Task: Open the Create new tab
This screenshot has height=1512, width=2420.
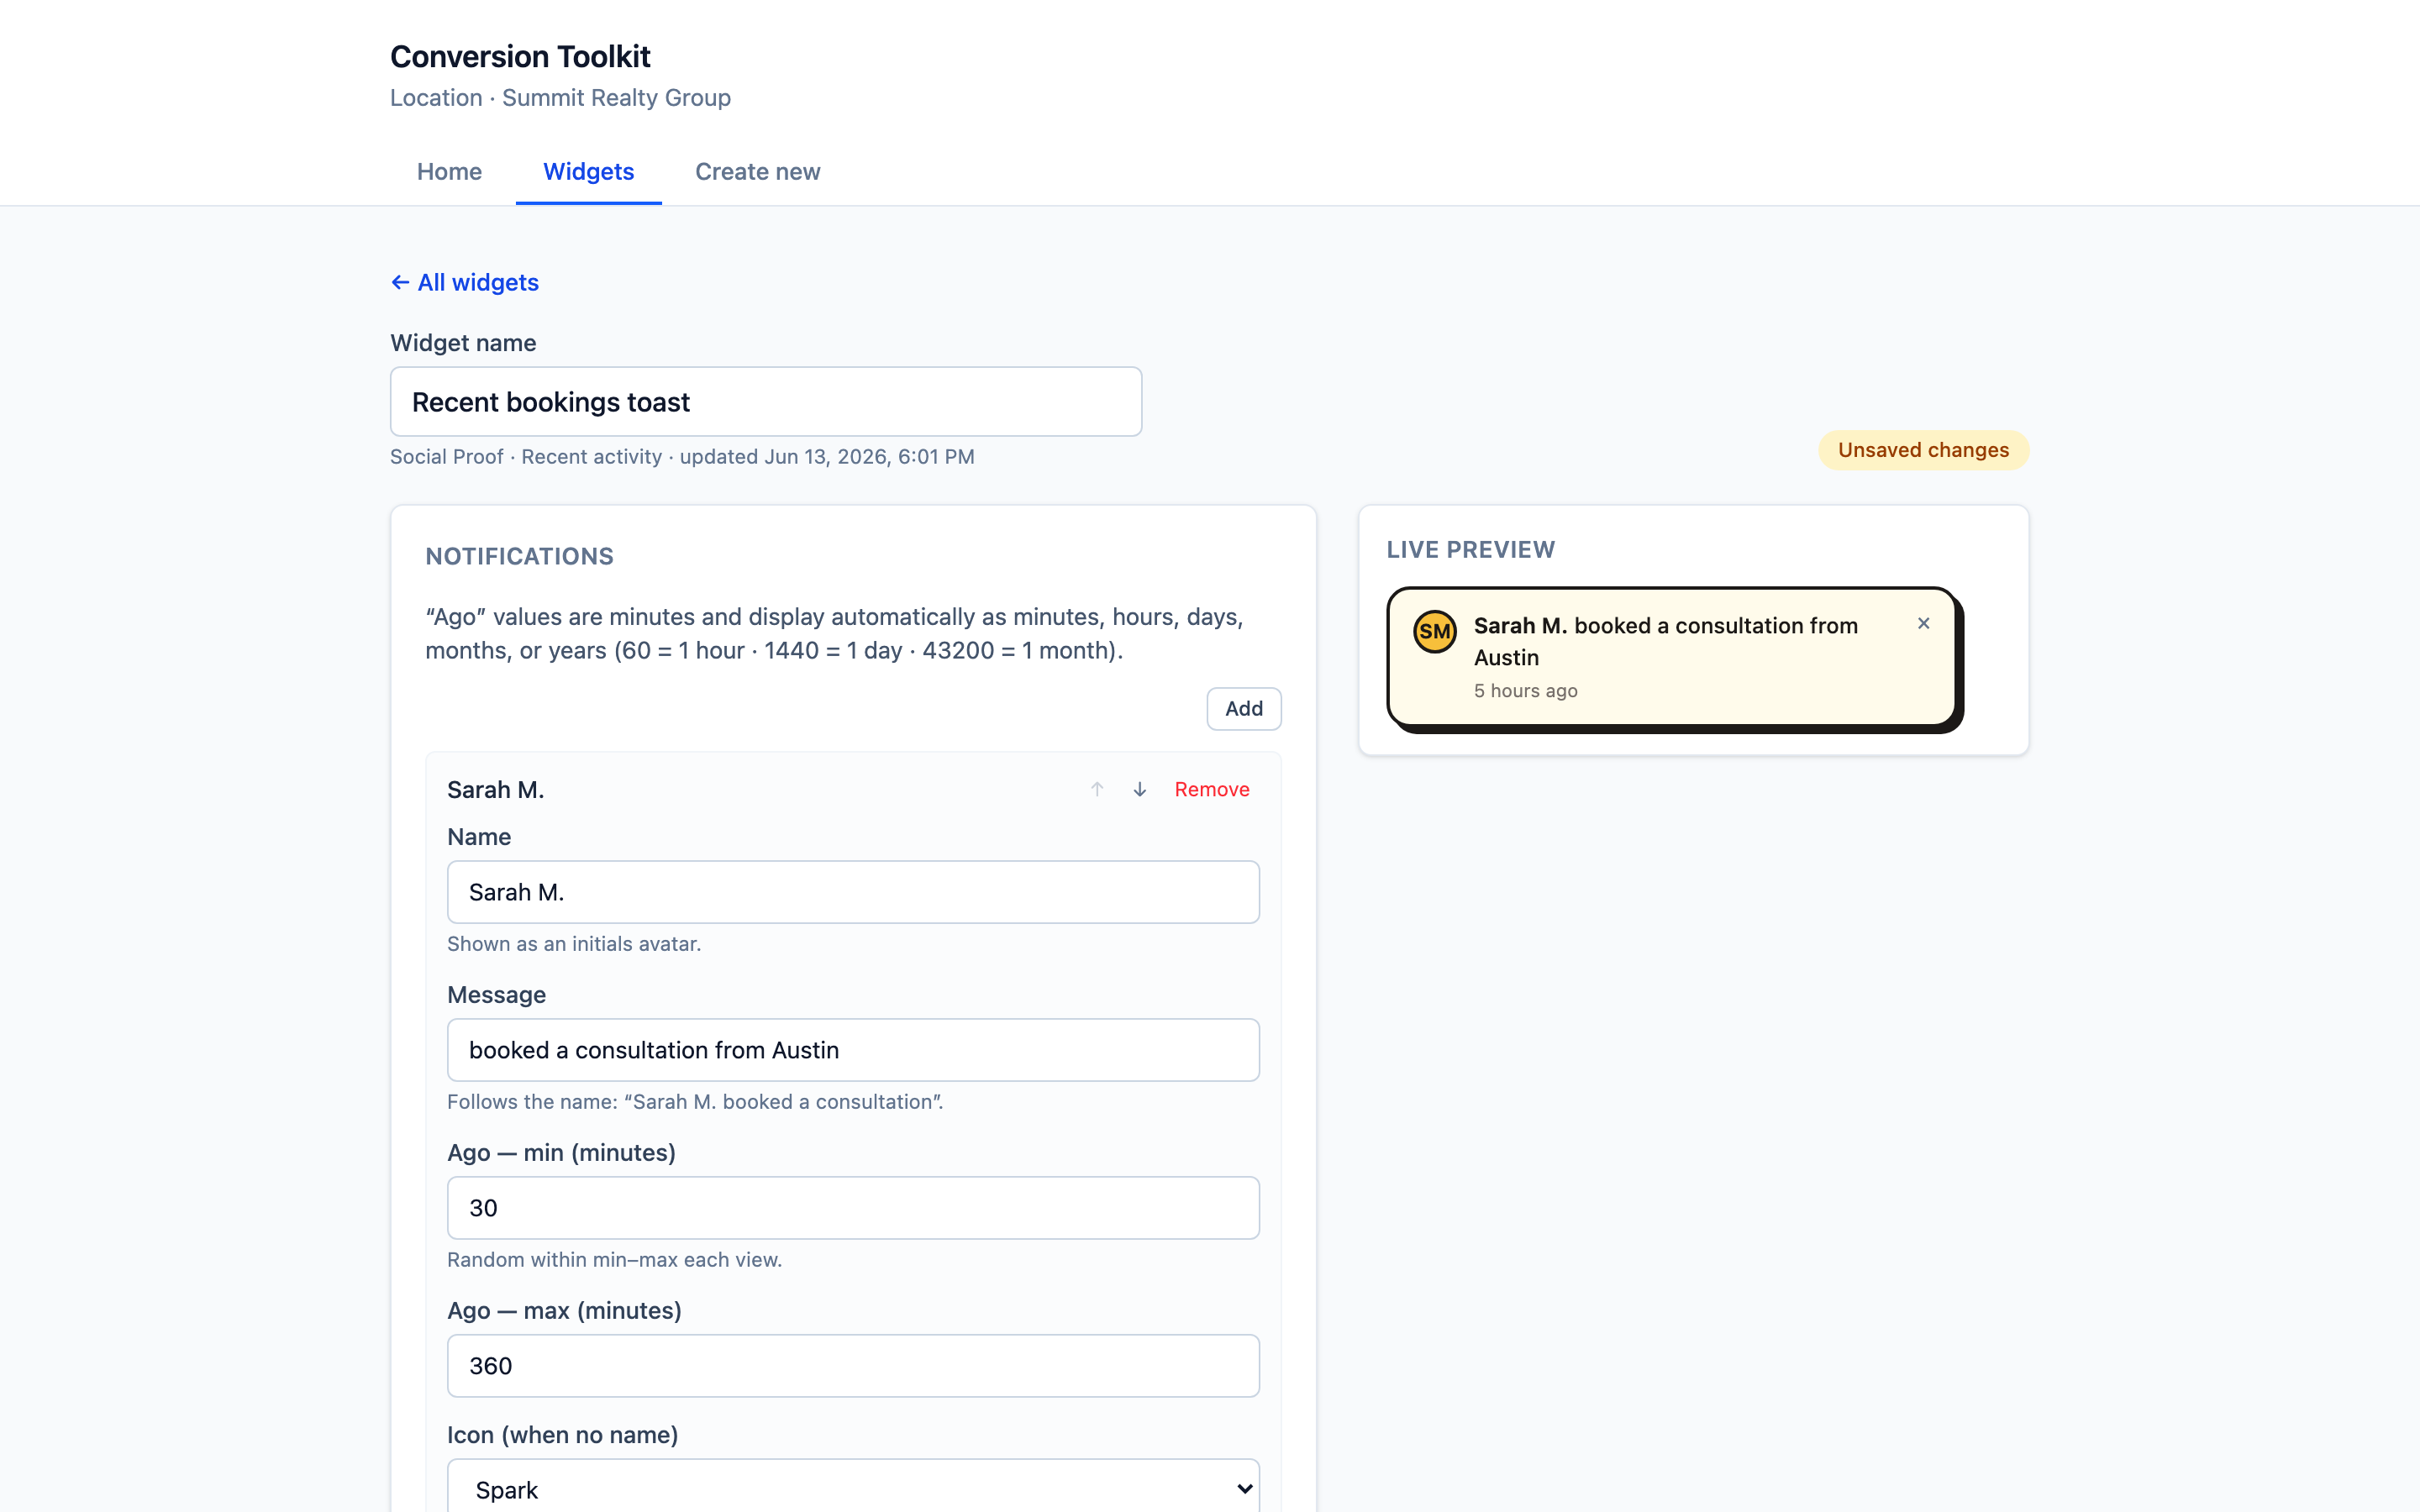Action: click(x=757, y=171)
